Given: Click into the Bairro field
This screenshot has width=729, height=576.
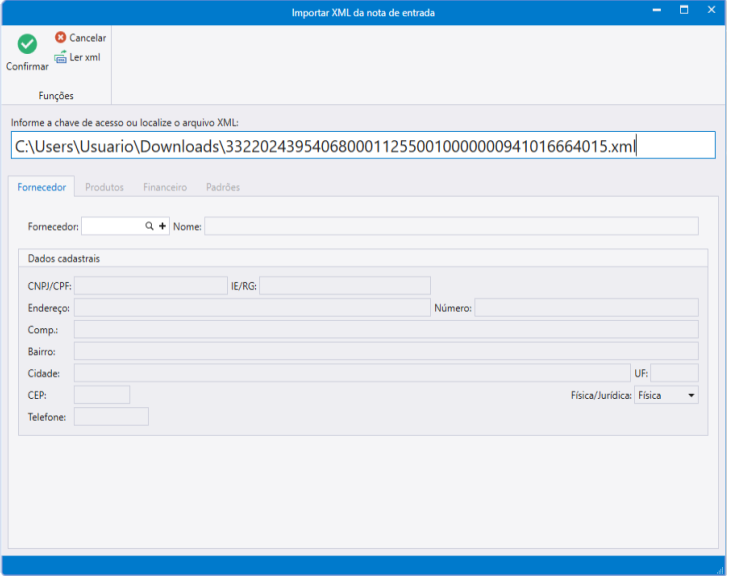Looking at the screenshot, I should coord(386,351).
